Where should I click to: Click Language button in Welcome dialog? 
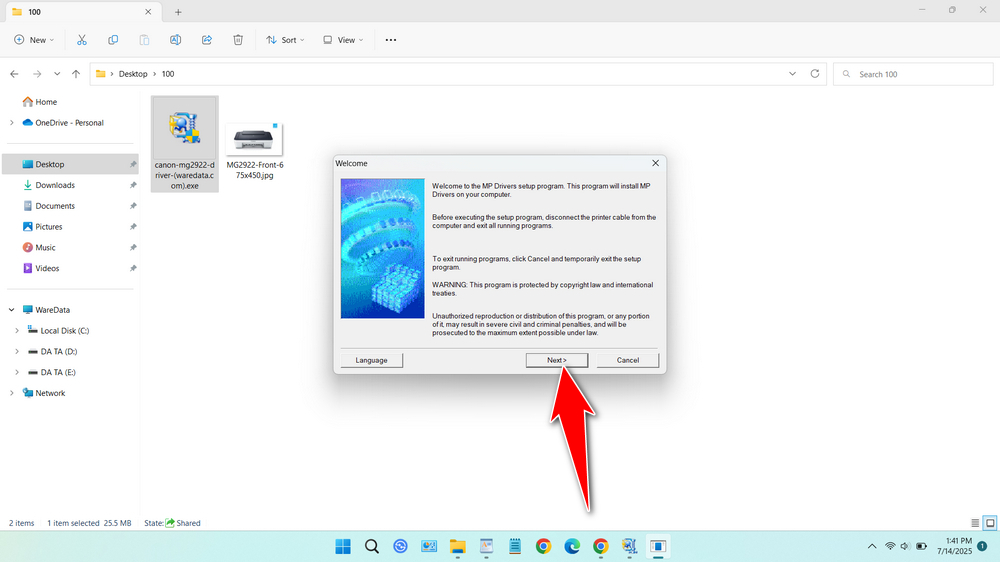point(371,360)
